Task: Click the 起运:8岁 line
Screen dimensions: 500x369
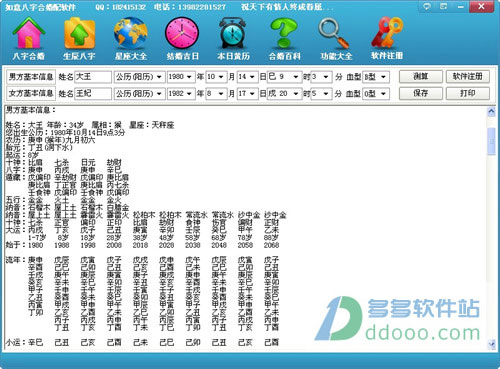Action: tap(22, 155)
